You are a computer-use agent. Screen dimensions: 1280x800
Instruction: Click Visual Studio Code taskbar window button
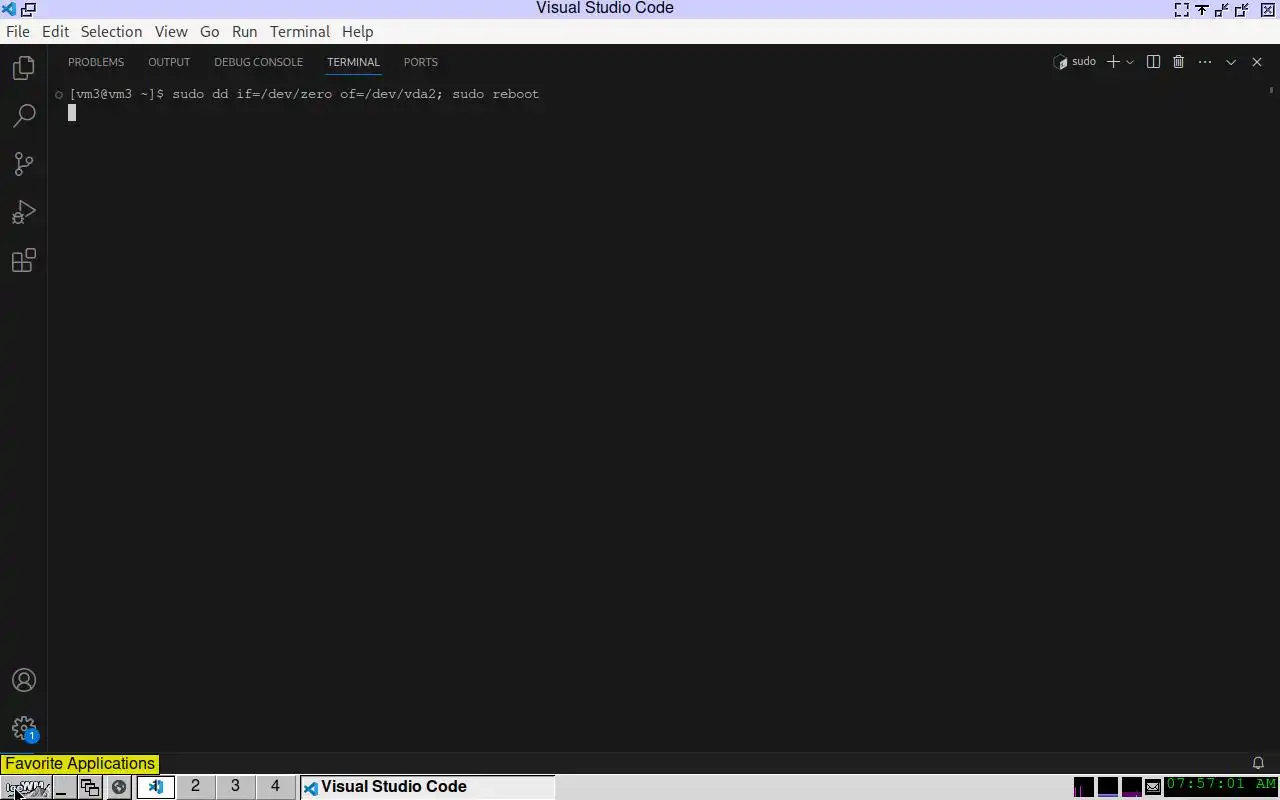click(427, 787)
